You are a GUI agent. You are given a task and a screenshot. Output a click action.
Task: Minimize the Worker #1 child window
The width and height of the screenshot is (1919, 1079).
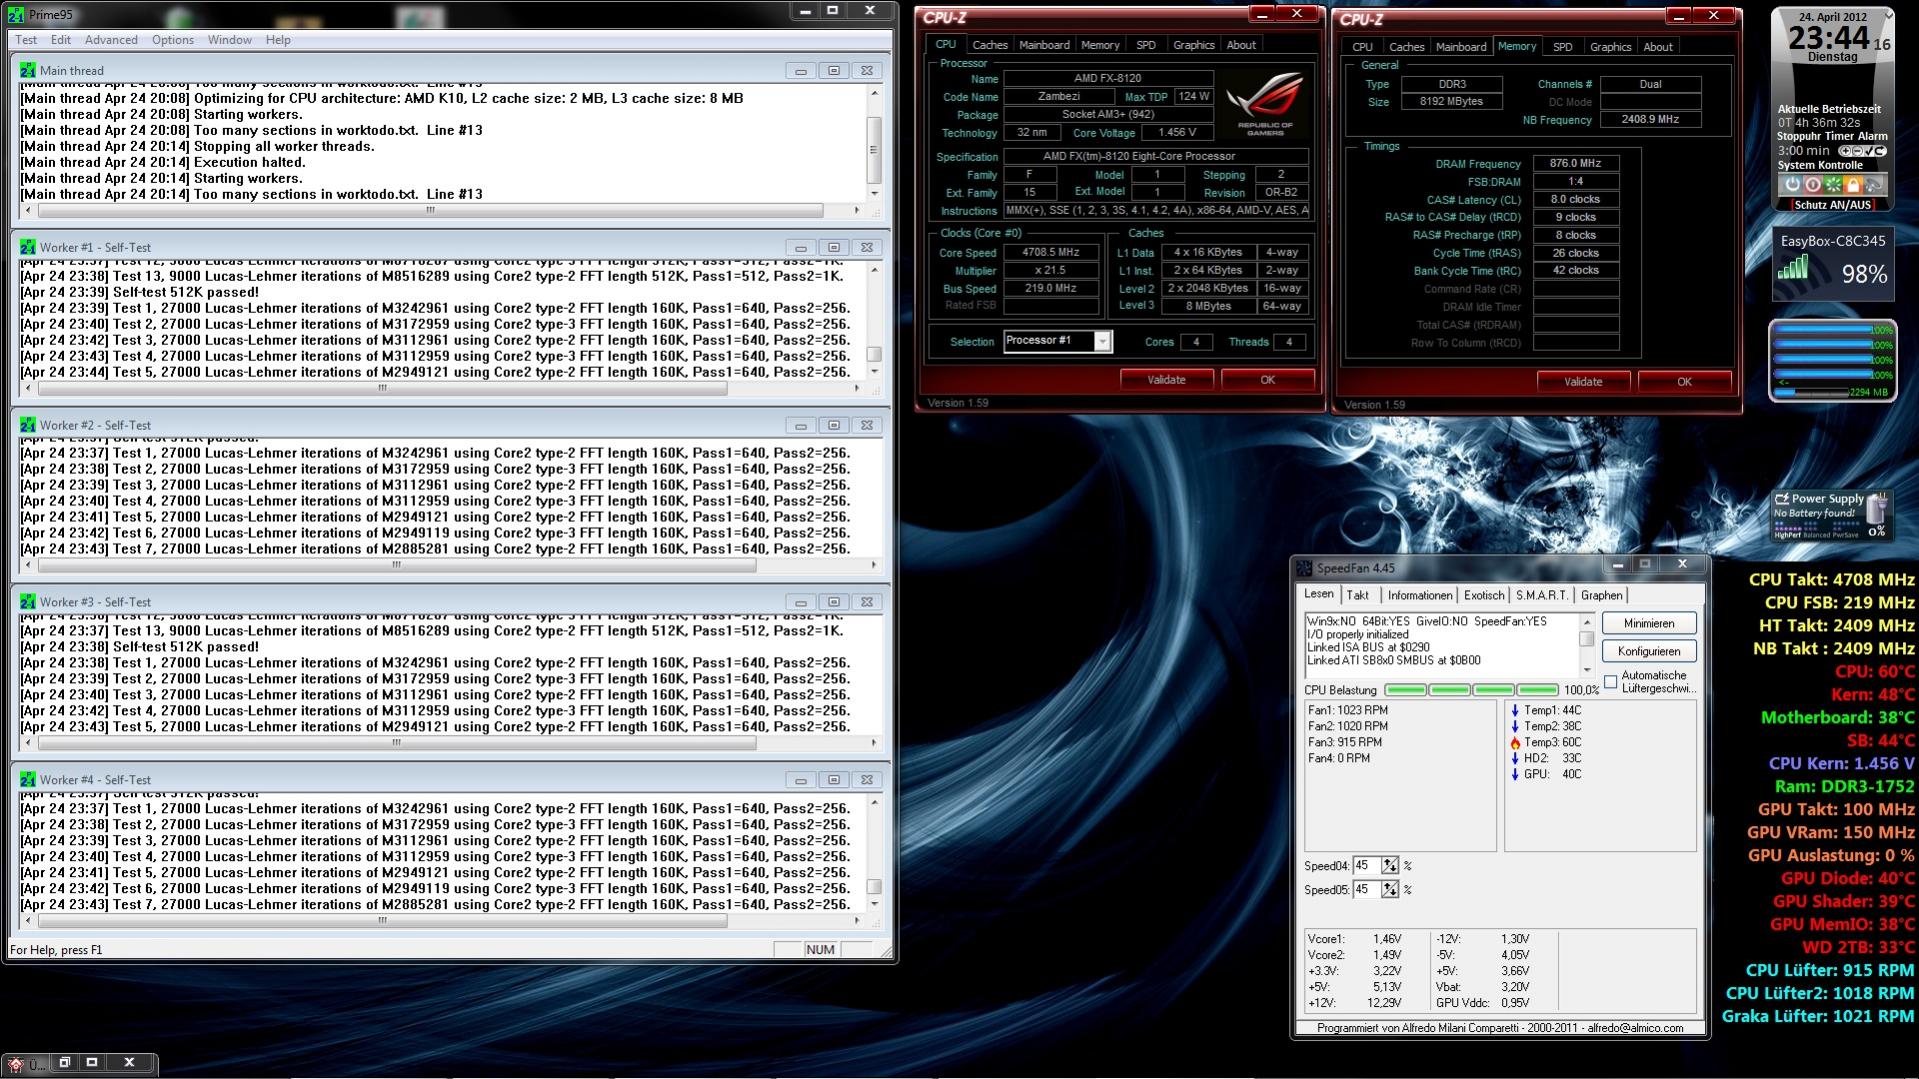tap(800, 248)
